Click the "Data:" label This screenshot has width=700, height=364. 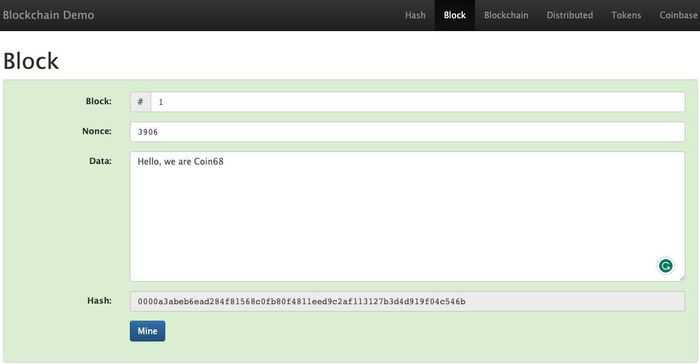(100, 161)
